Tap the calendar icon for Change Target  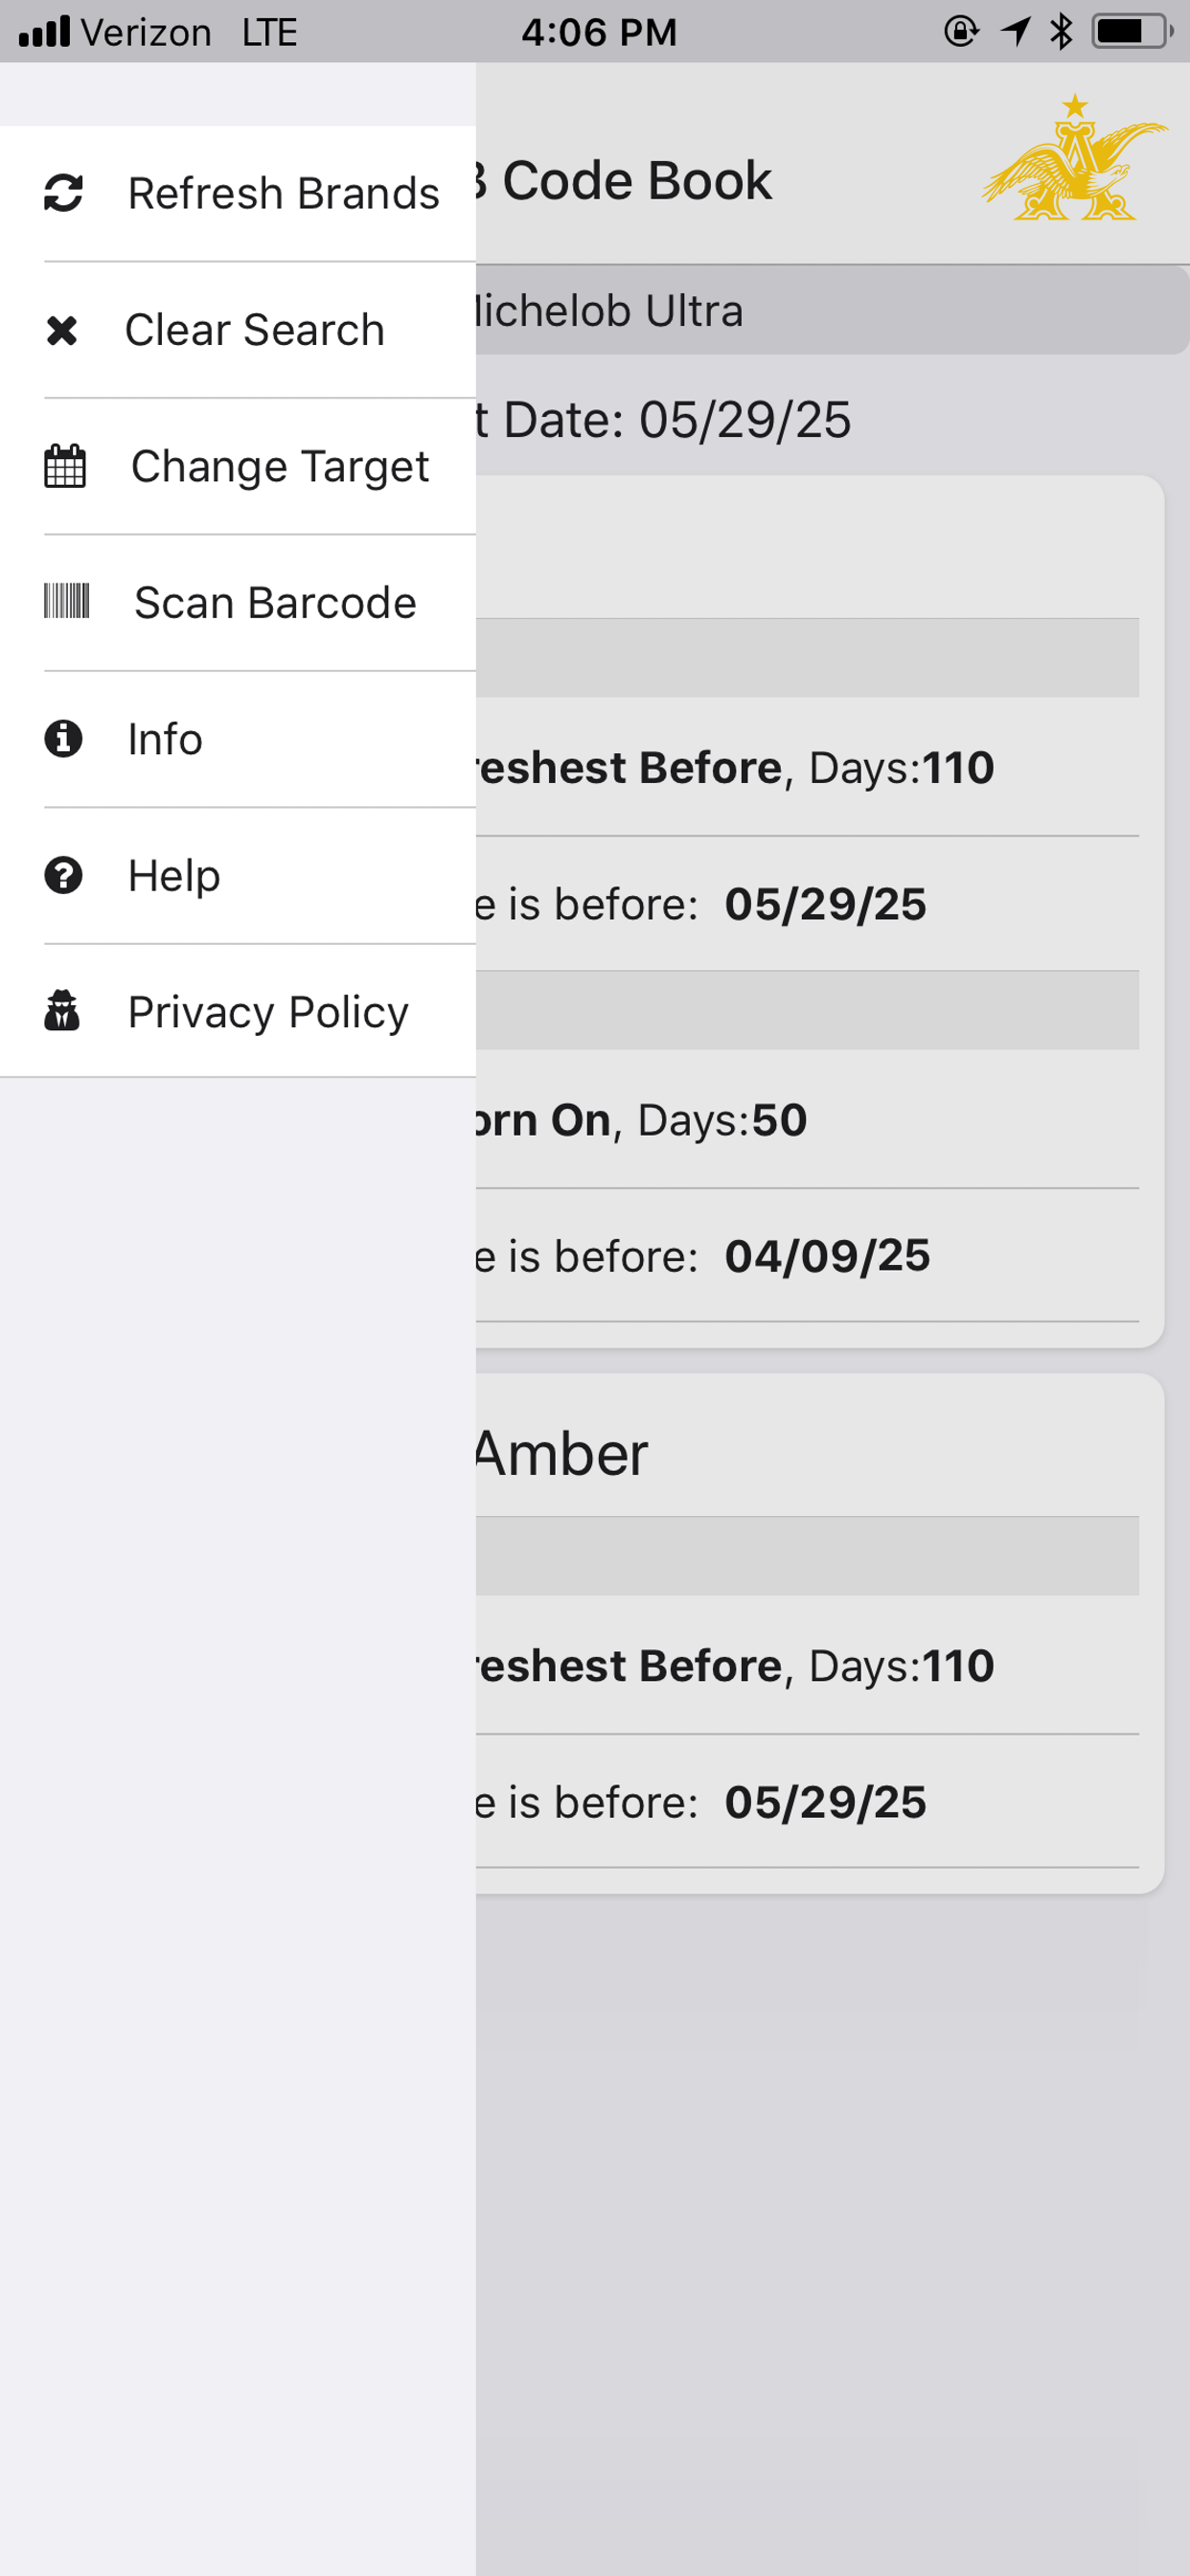tap(65, 466)
